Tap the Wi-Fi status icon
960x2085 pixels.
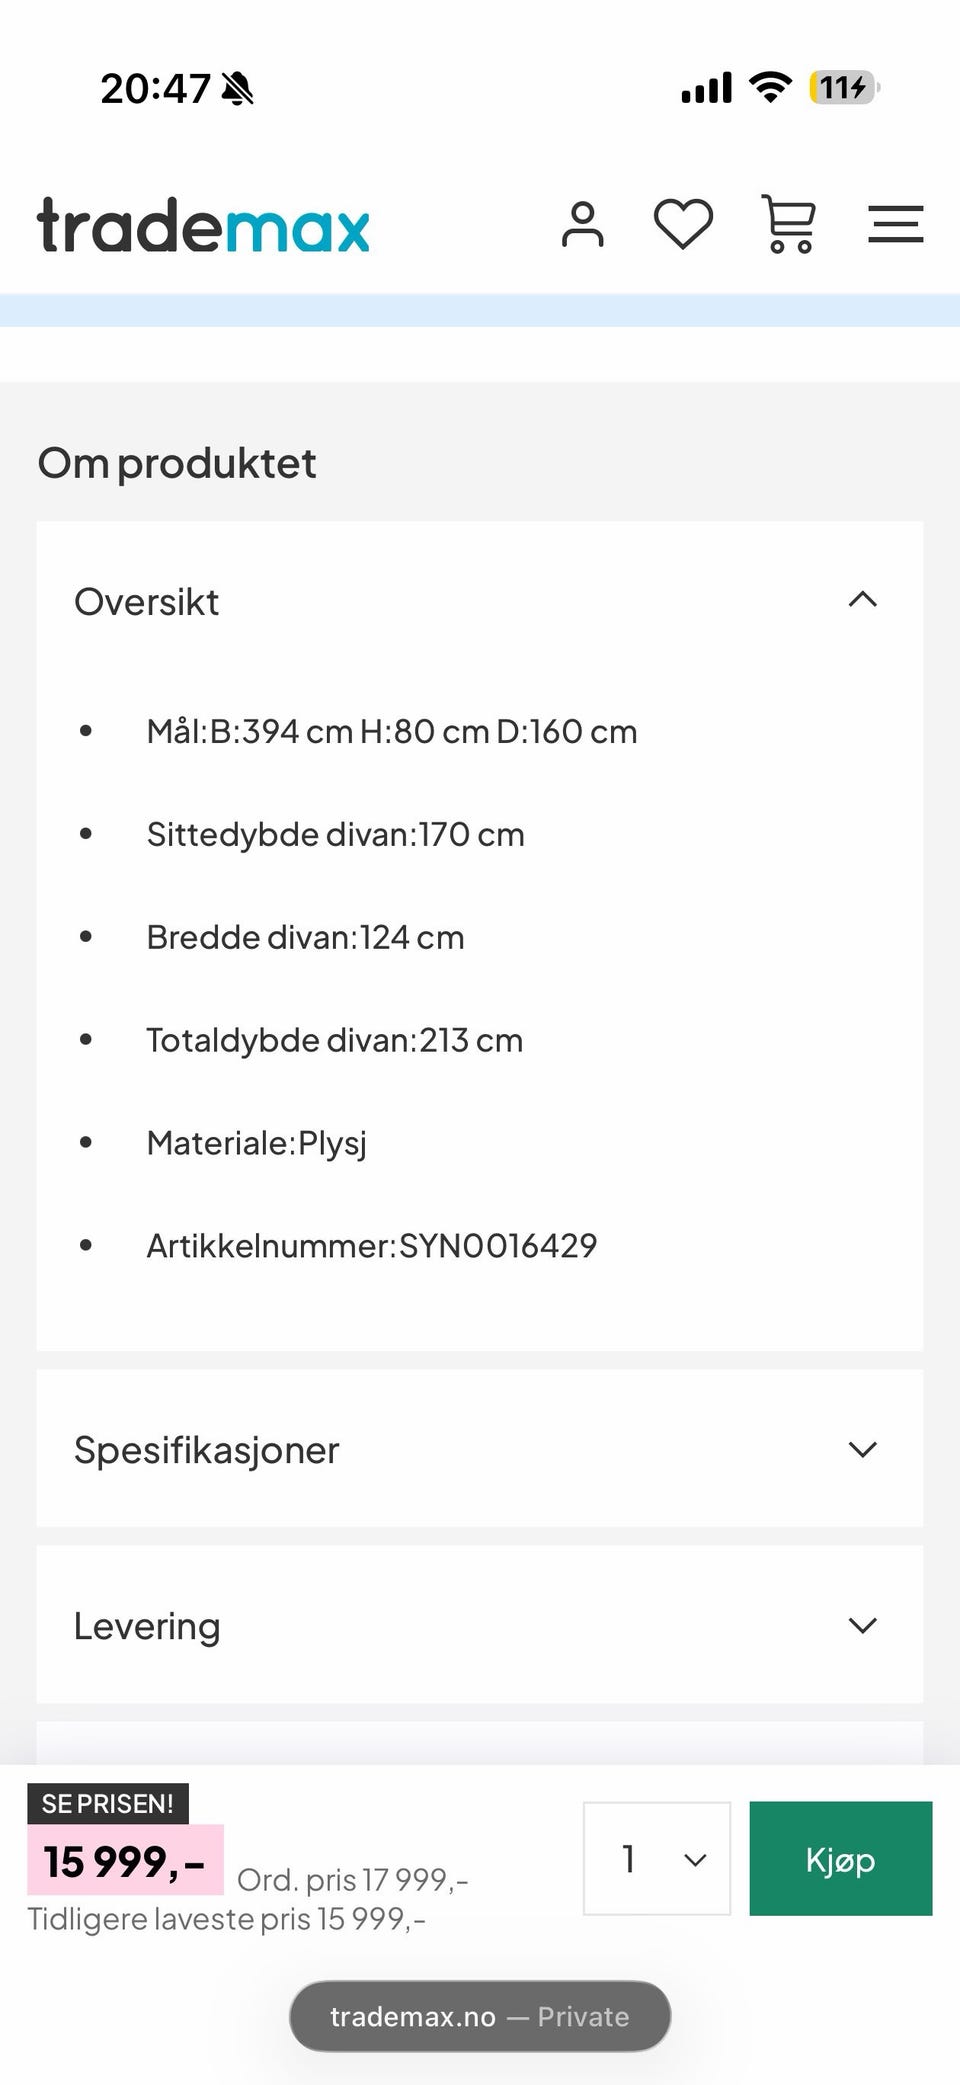pyautogui.click(x=770, y=87)
